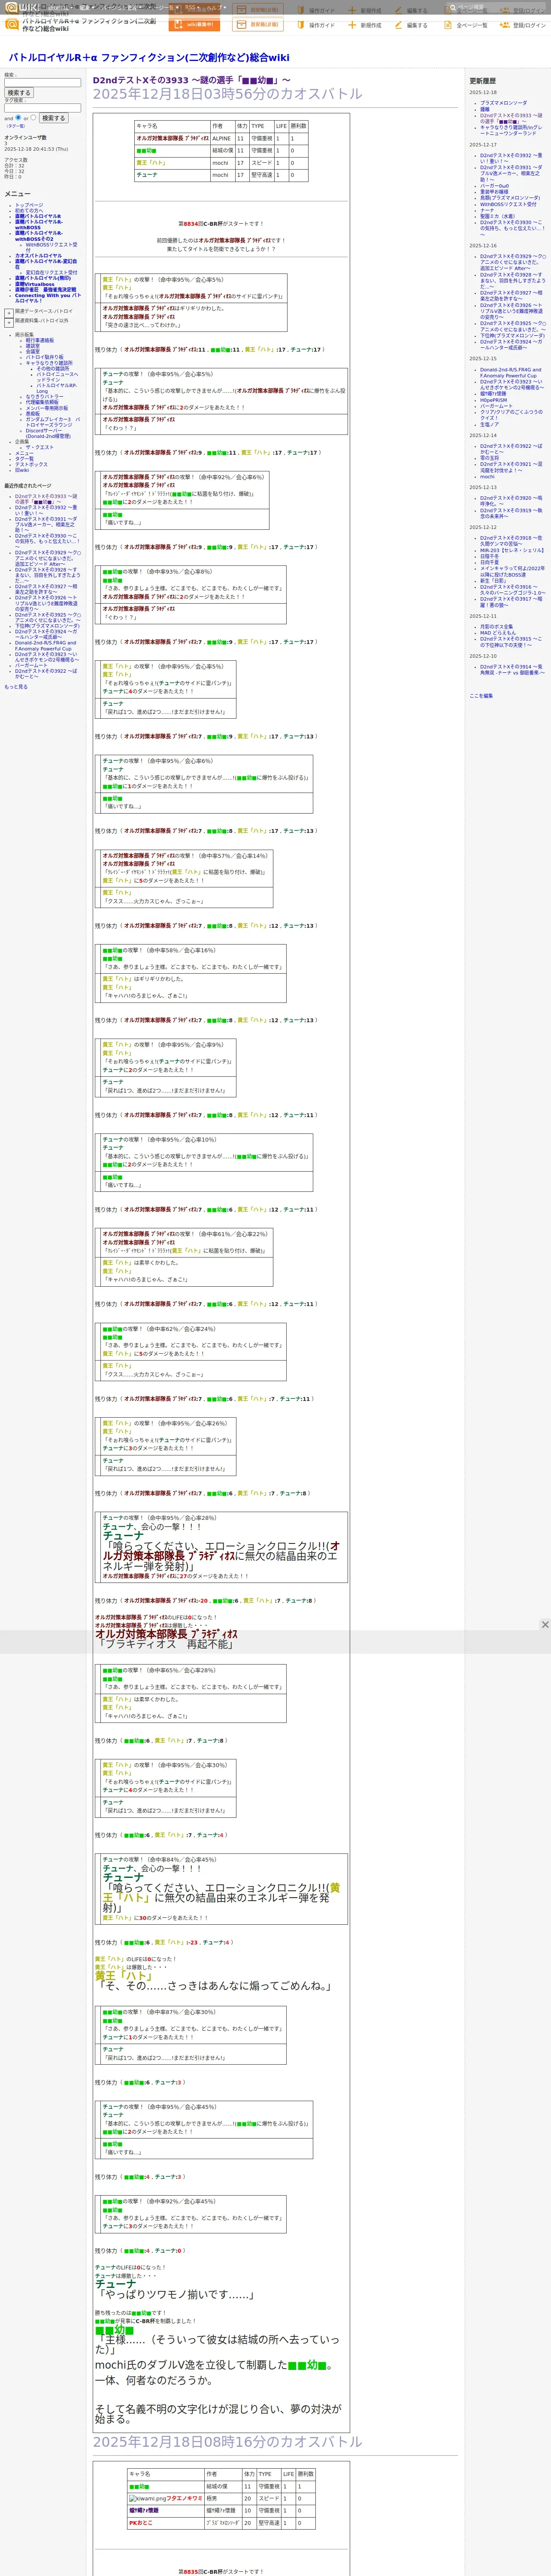Viewport: 551px width, 2576px height.
Task: Expand 関連データベース-バトロイ section
Action: coord(9,312)
